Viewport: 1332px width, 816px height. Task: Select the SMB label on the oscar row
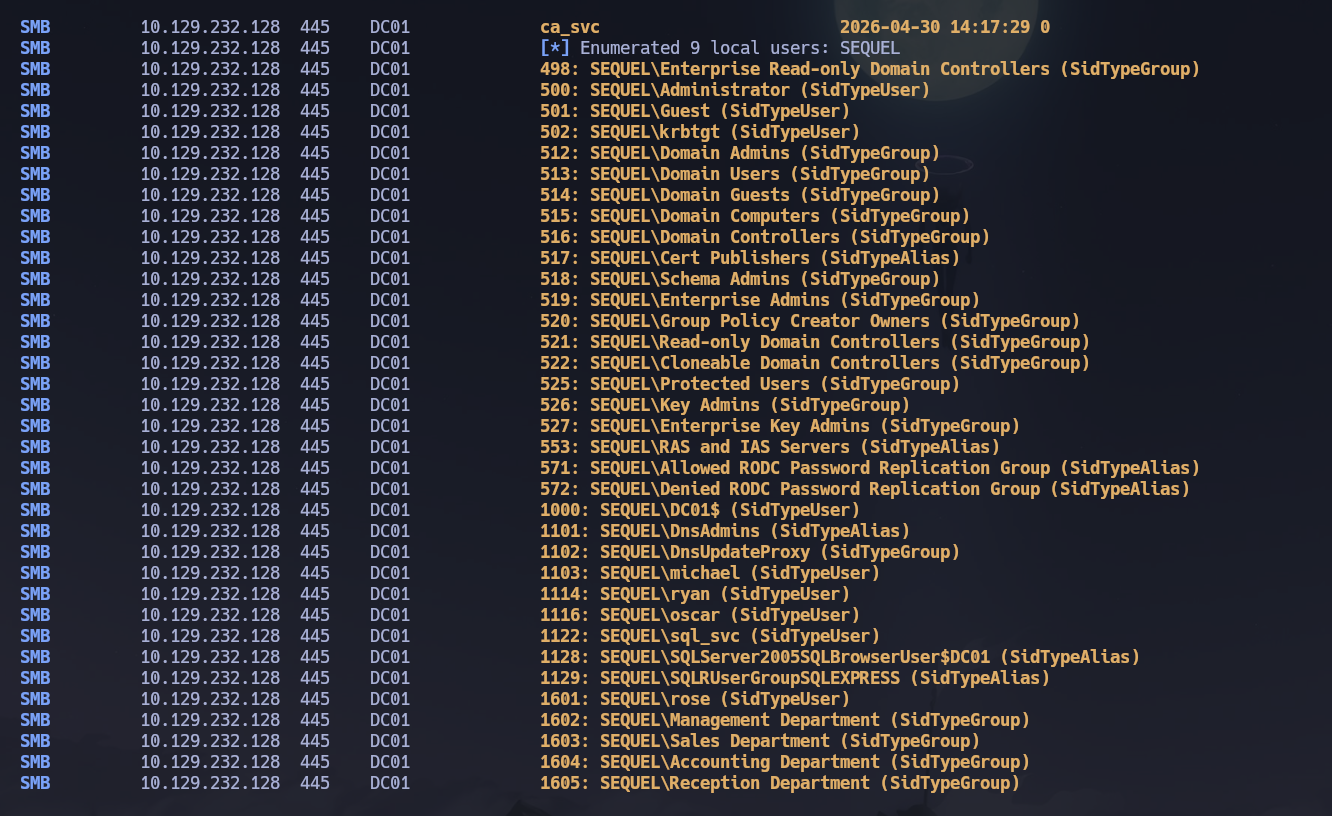click(x=35, y=615)
